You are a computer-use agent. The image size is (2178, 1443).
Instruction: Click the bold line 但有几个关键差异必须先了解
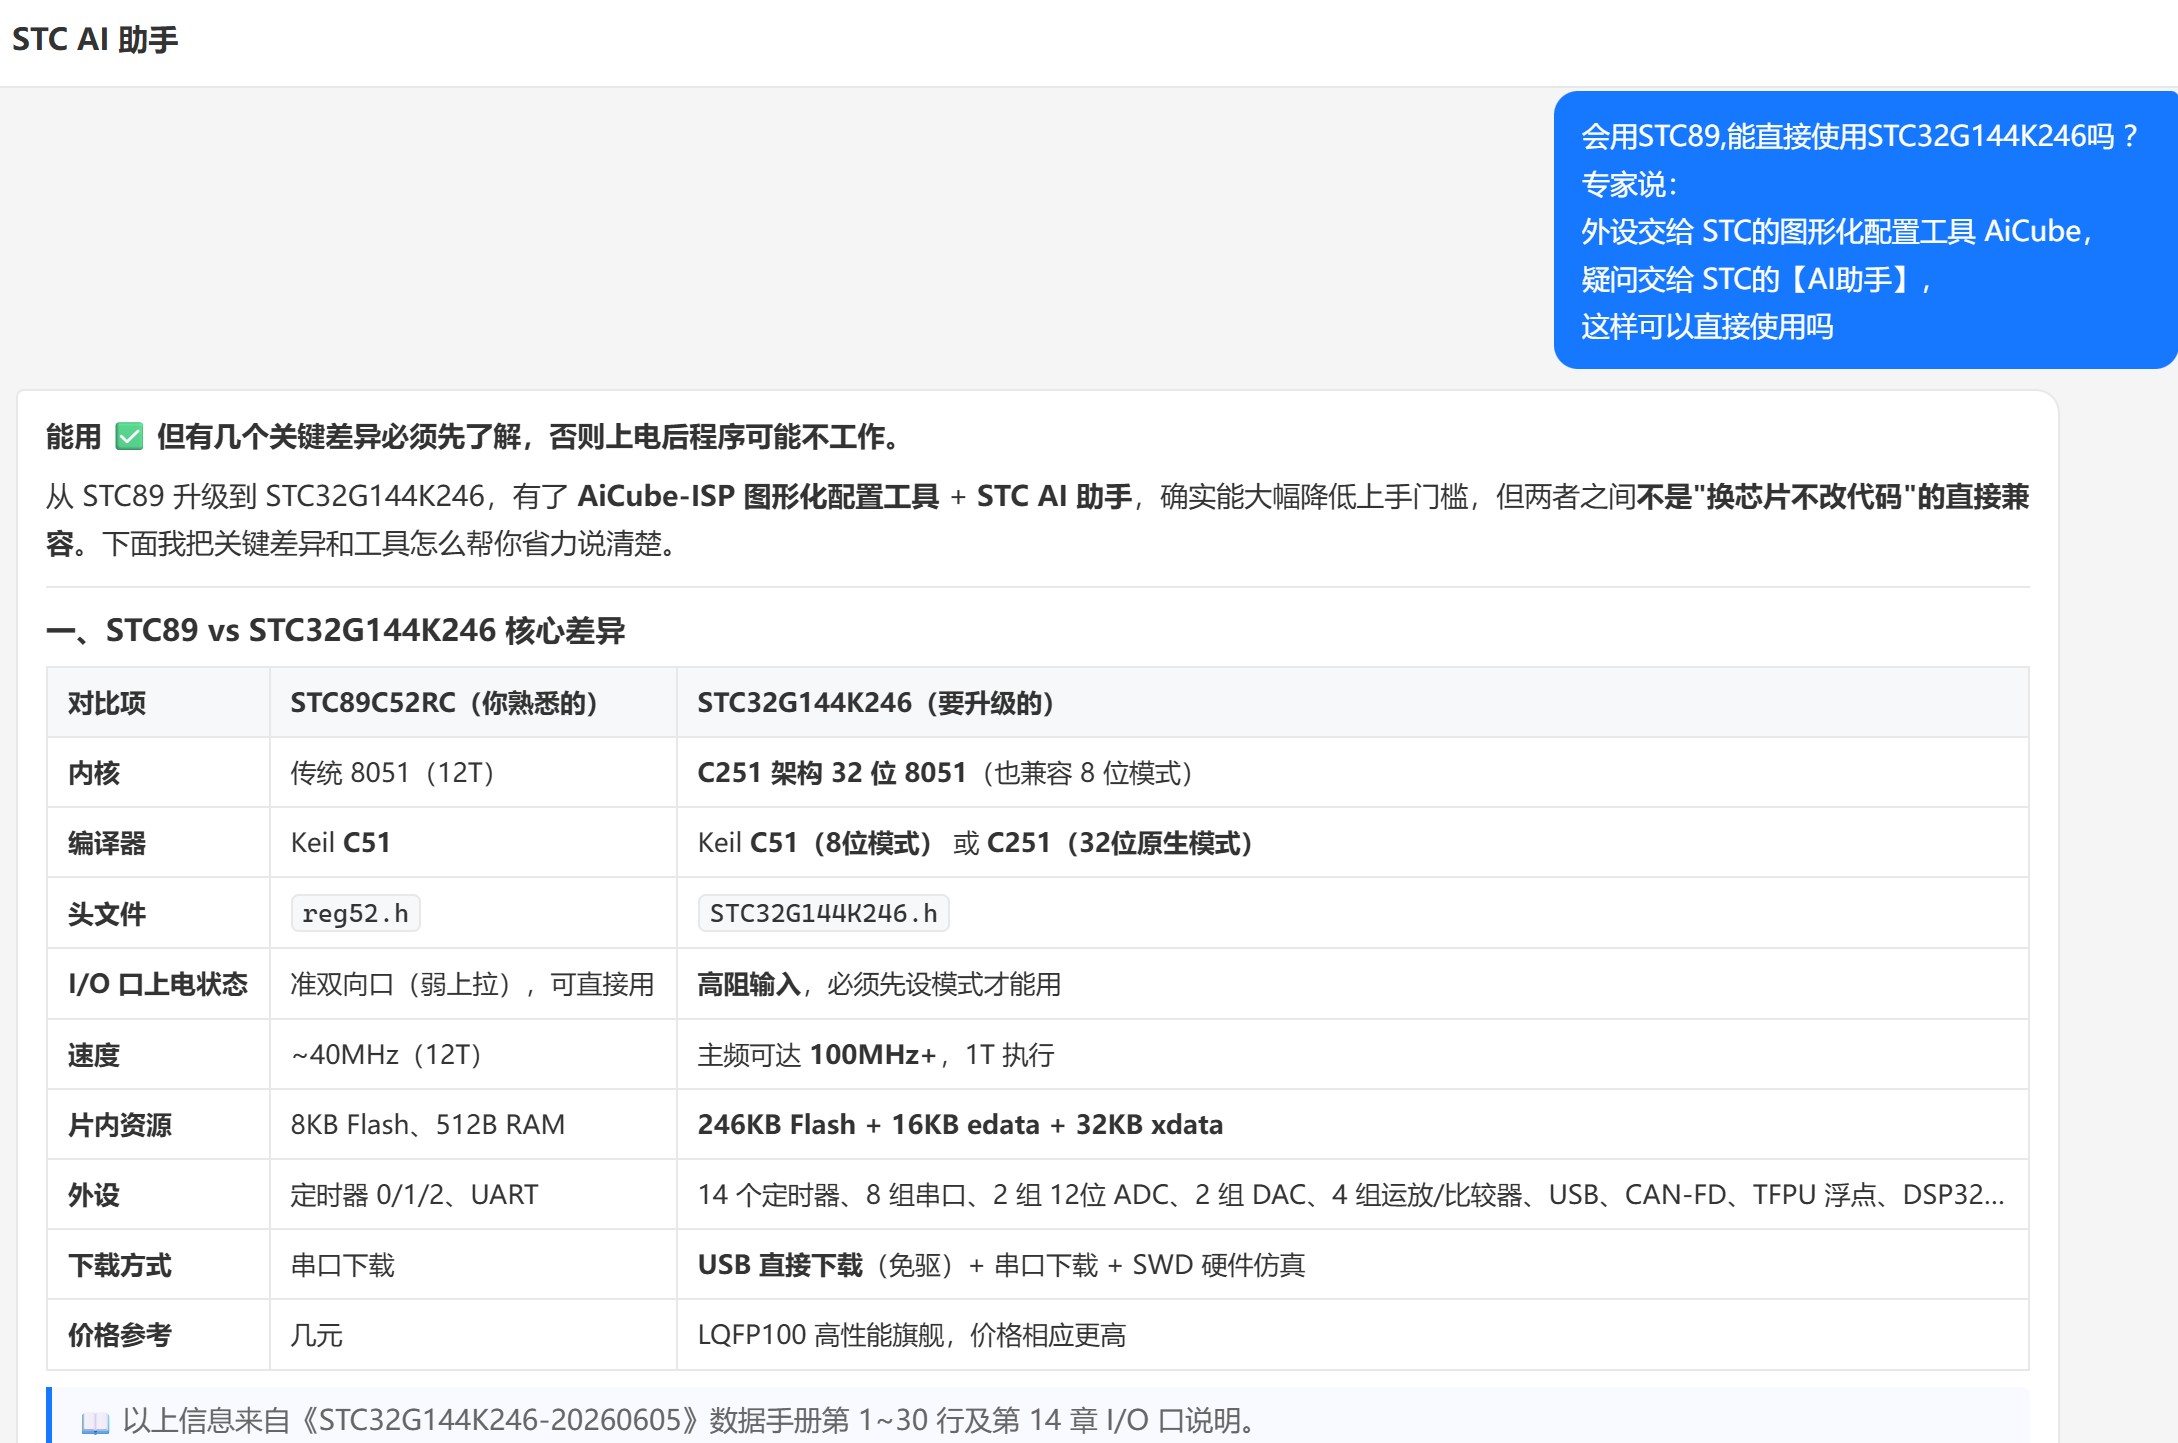coord(532,437)
